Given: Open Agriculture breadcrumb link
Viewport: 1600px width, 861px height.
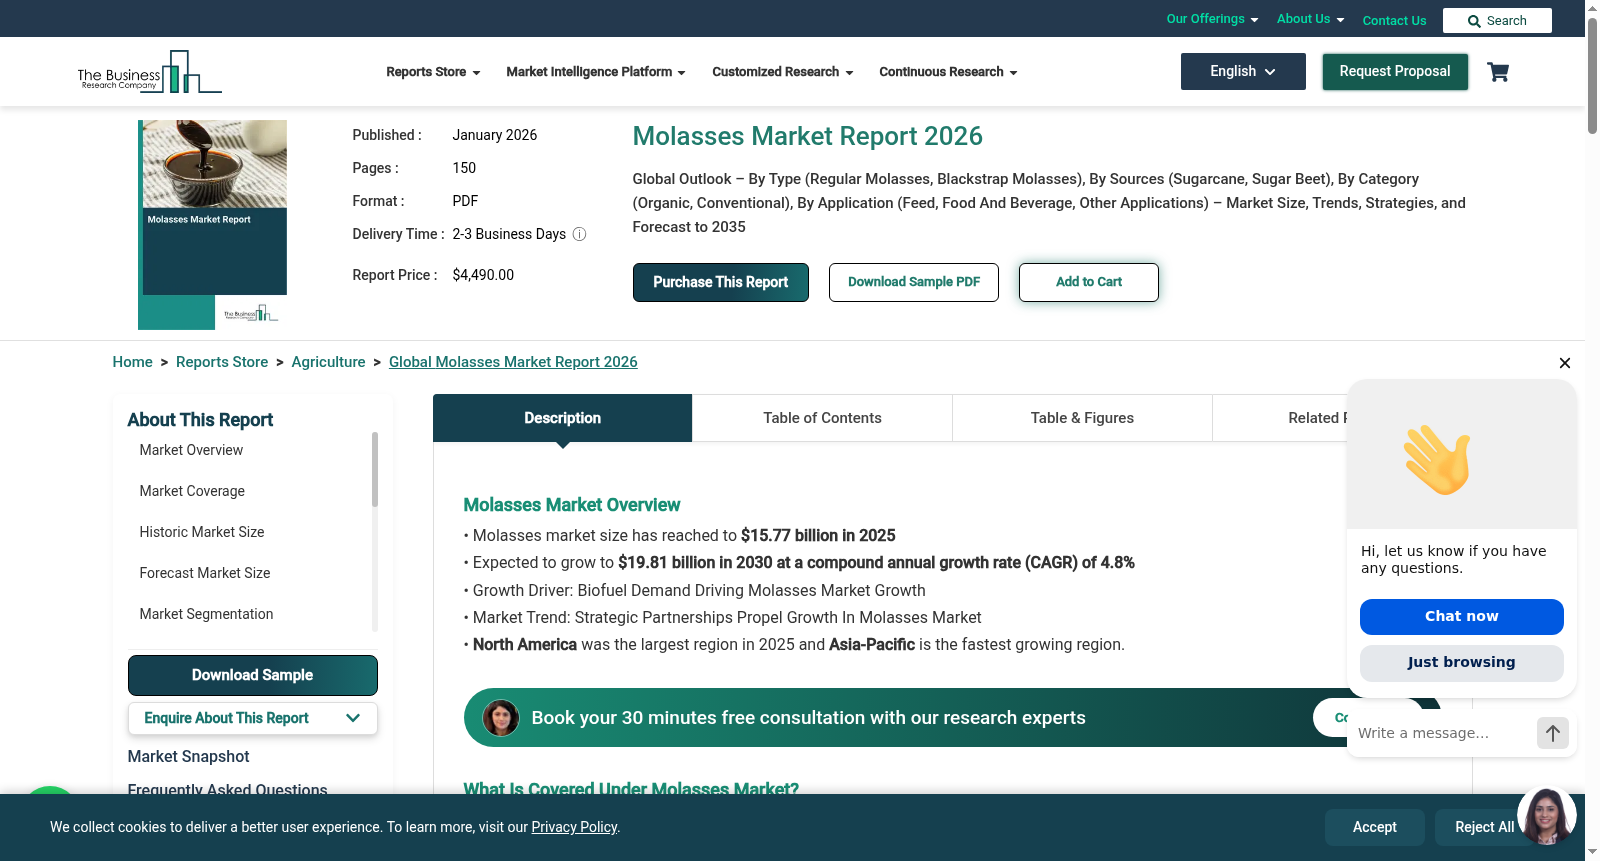Looking at the screenshot, I should point(328,362).
